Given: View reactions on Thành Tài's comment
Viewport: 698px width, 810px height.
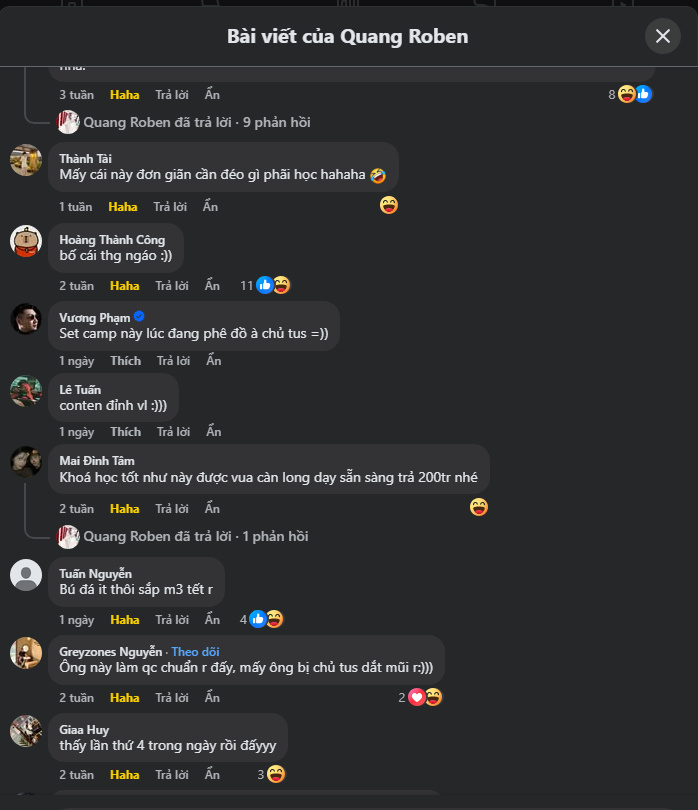Looking at the screenshot, I should coord(389,206).
